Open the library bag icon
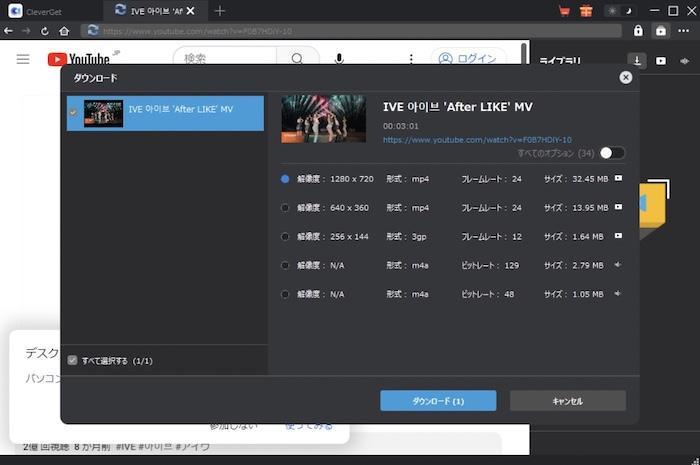This screenshot has width=700, height=465. coord(661,31)
